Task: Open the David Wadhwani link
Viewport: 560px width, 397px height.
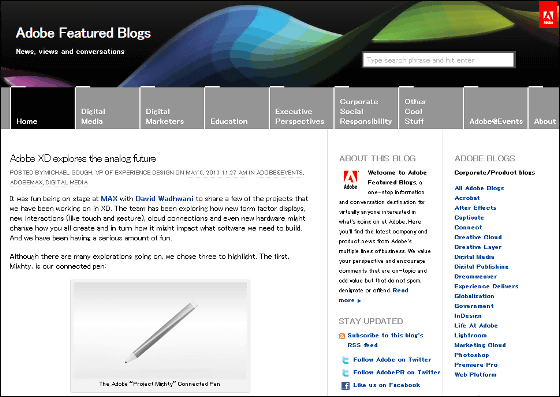Action: (x=164, y=198)
